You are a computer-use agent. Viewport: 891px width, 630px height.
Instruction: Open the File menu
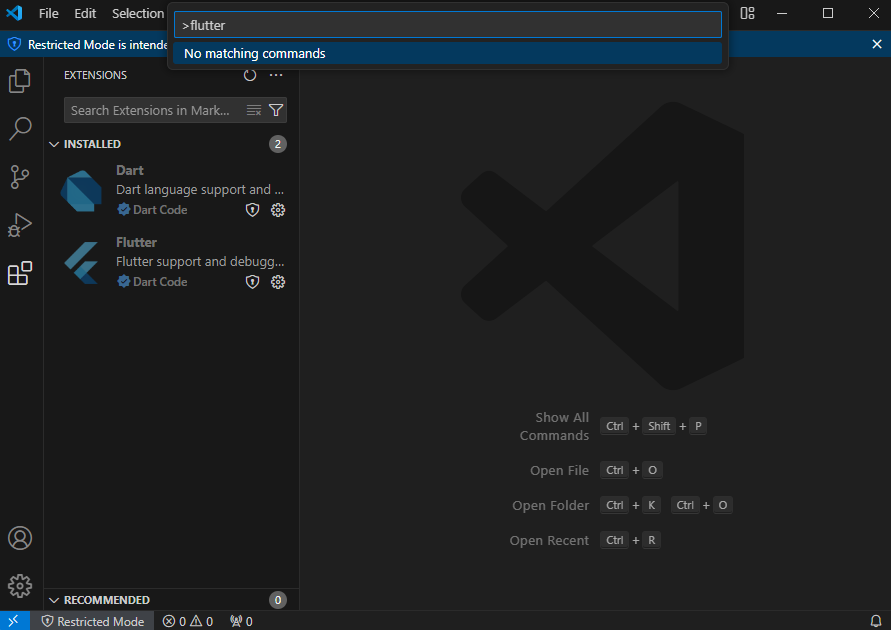pyautogui.click(x=48, y=13)
